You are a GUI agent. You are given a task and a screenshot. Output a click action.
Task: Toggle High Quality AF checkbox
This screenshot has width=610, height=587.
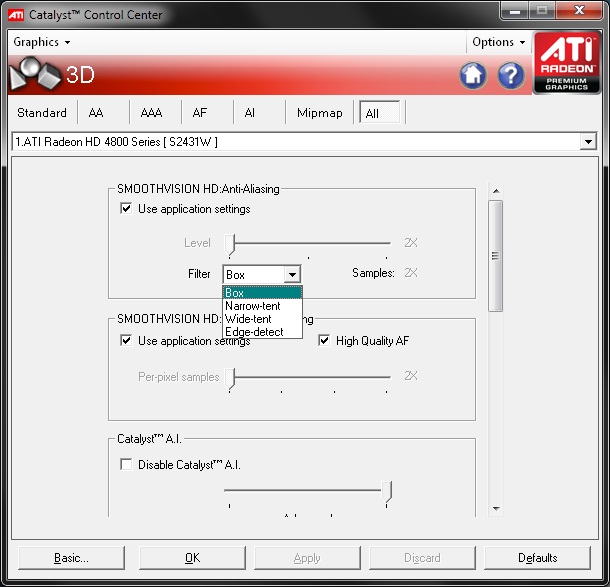[x=324, y=340]
